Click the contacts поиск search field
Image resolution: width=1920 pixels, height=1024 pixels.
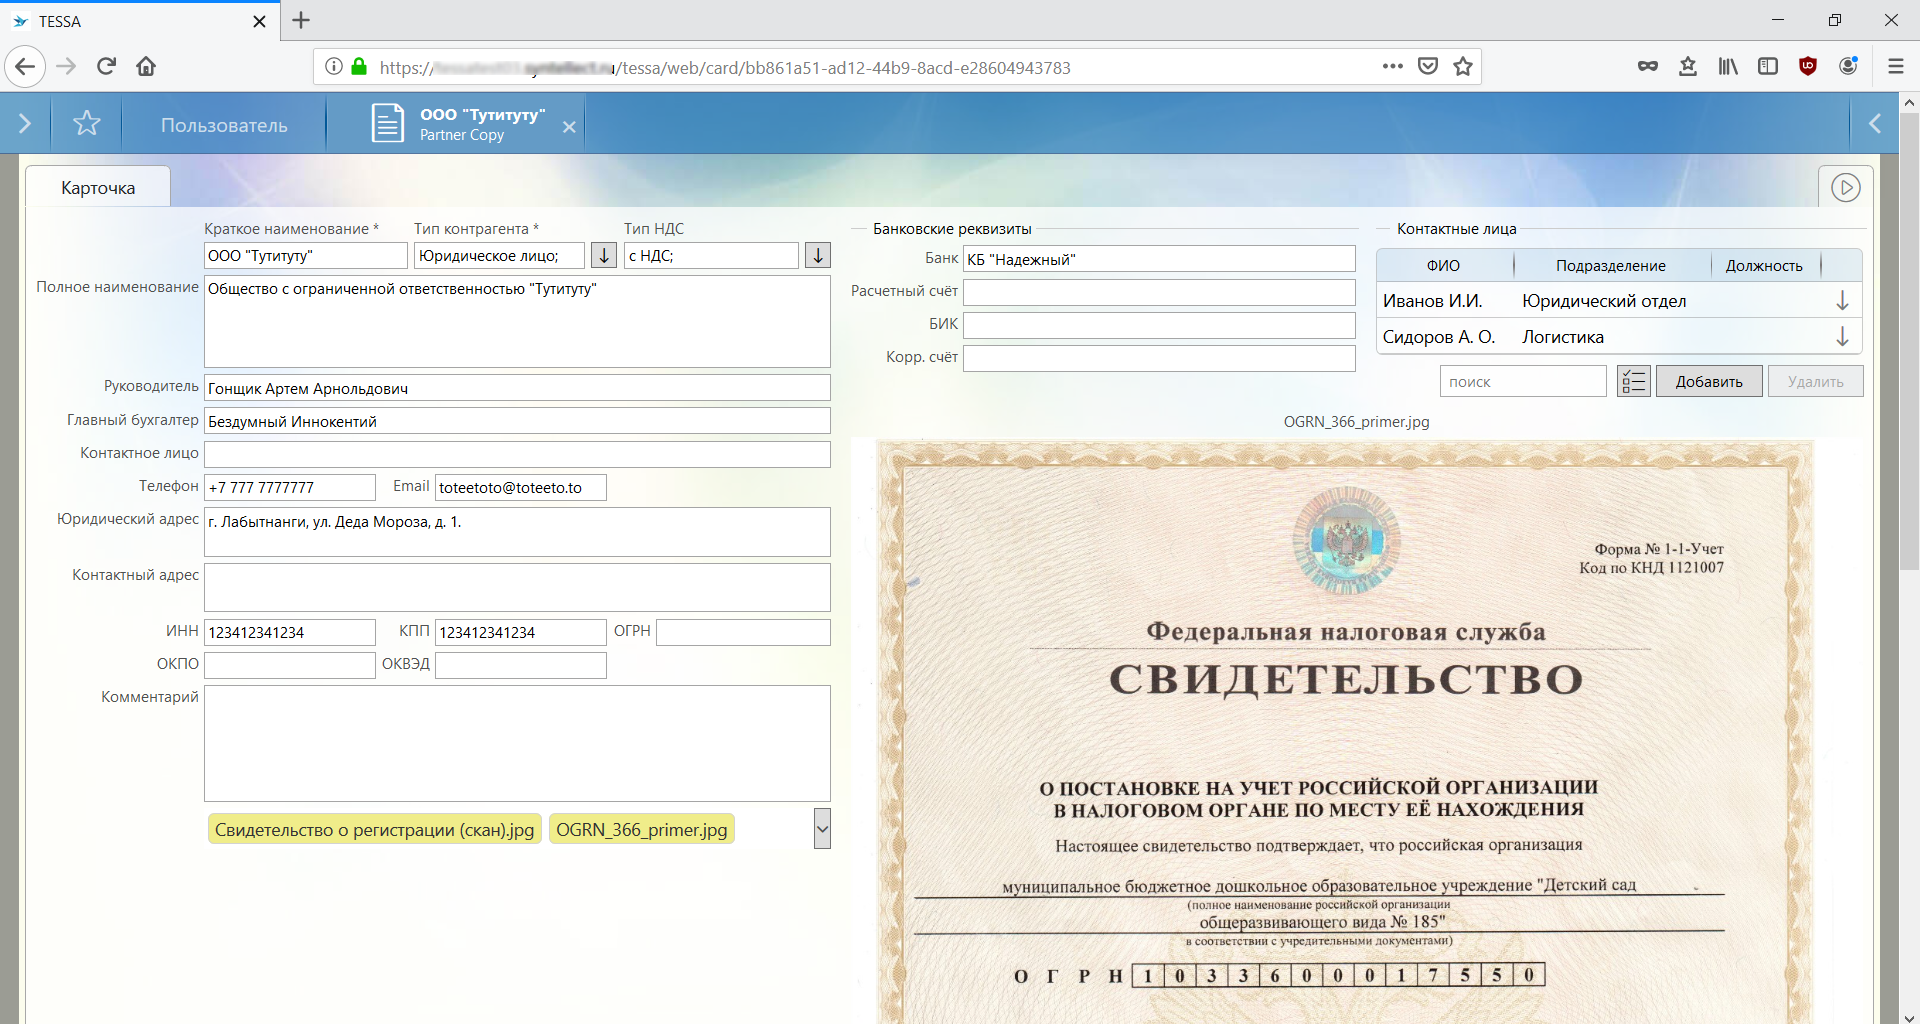[x=1522, y=381]
